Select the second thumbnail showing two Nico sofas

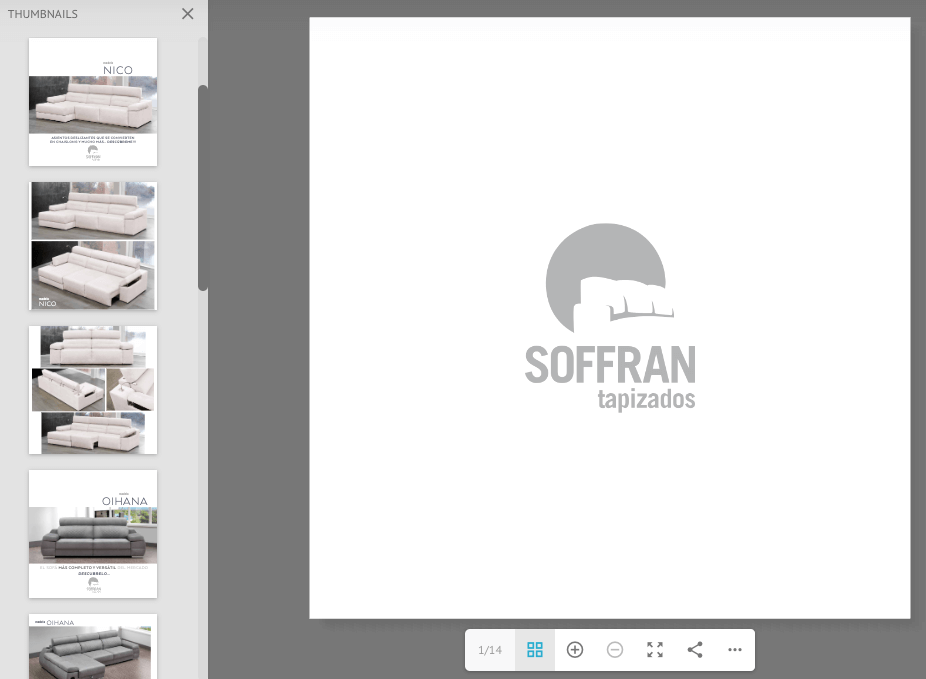click(93, 246)
